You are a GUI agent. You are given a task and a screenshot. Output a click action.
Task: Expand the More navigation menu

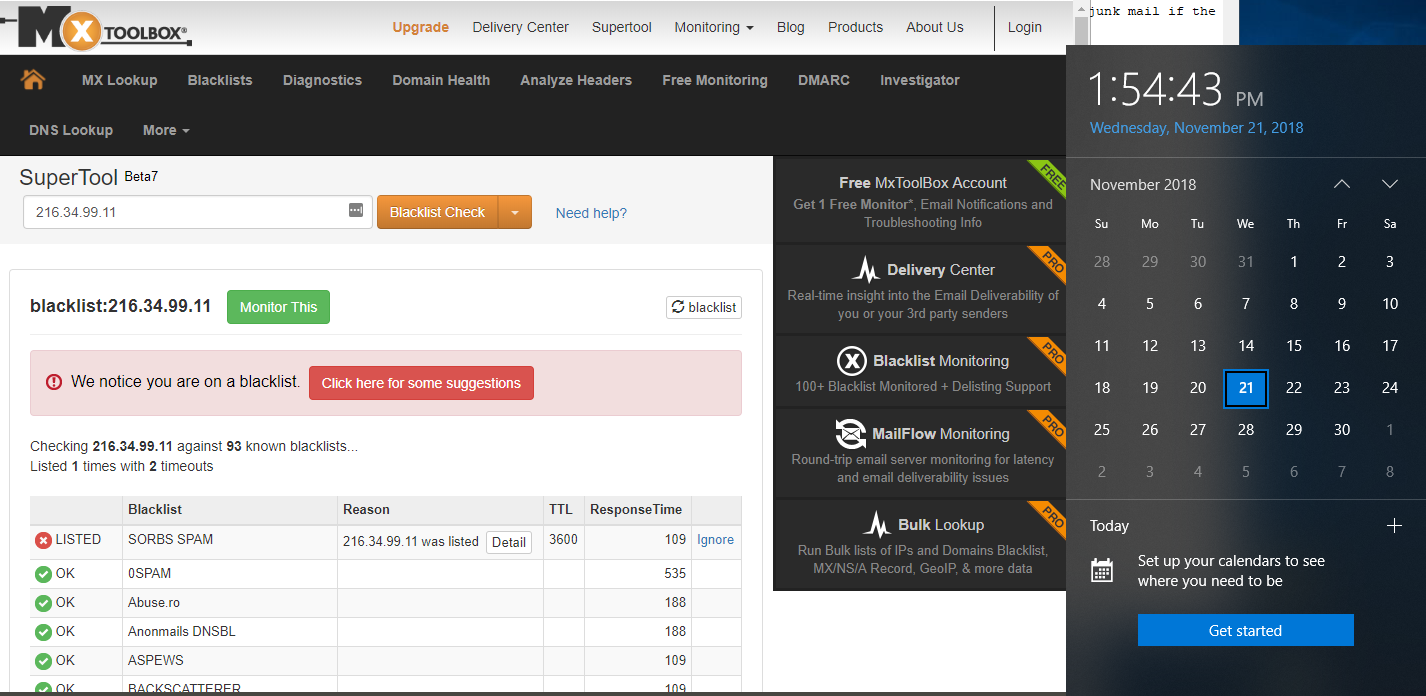click(166, 130)
